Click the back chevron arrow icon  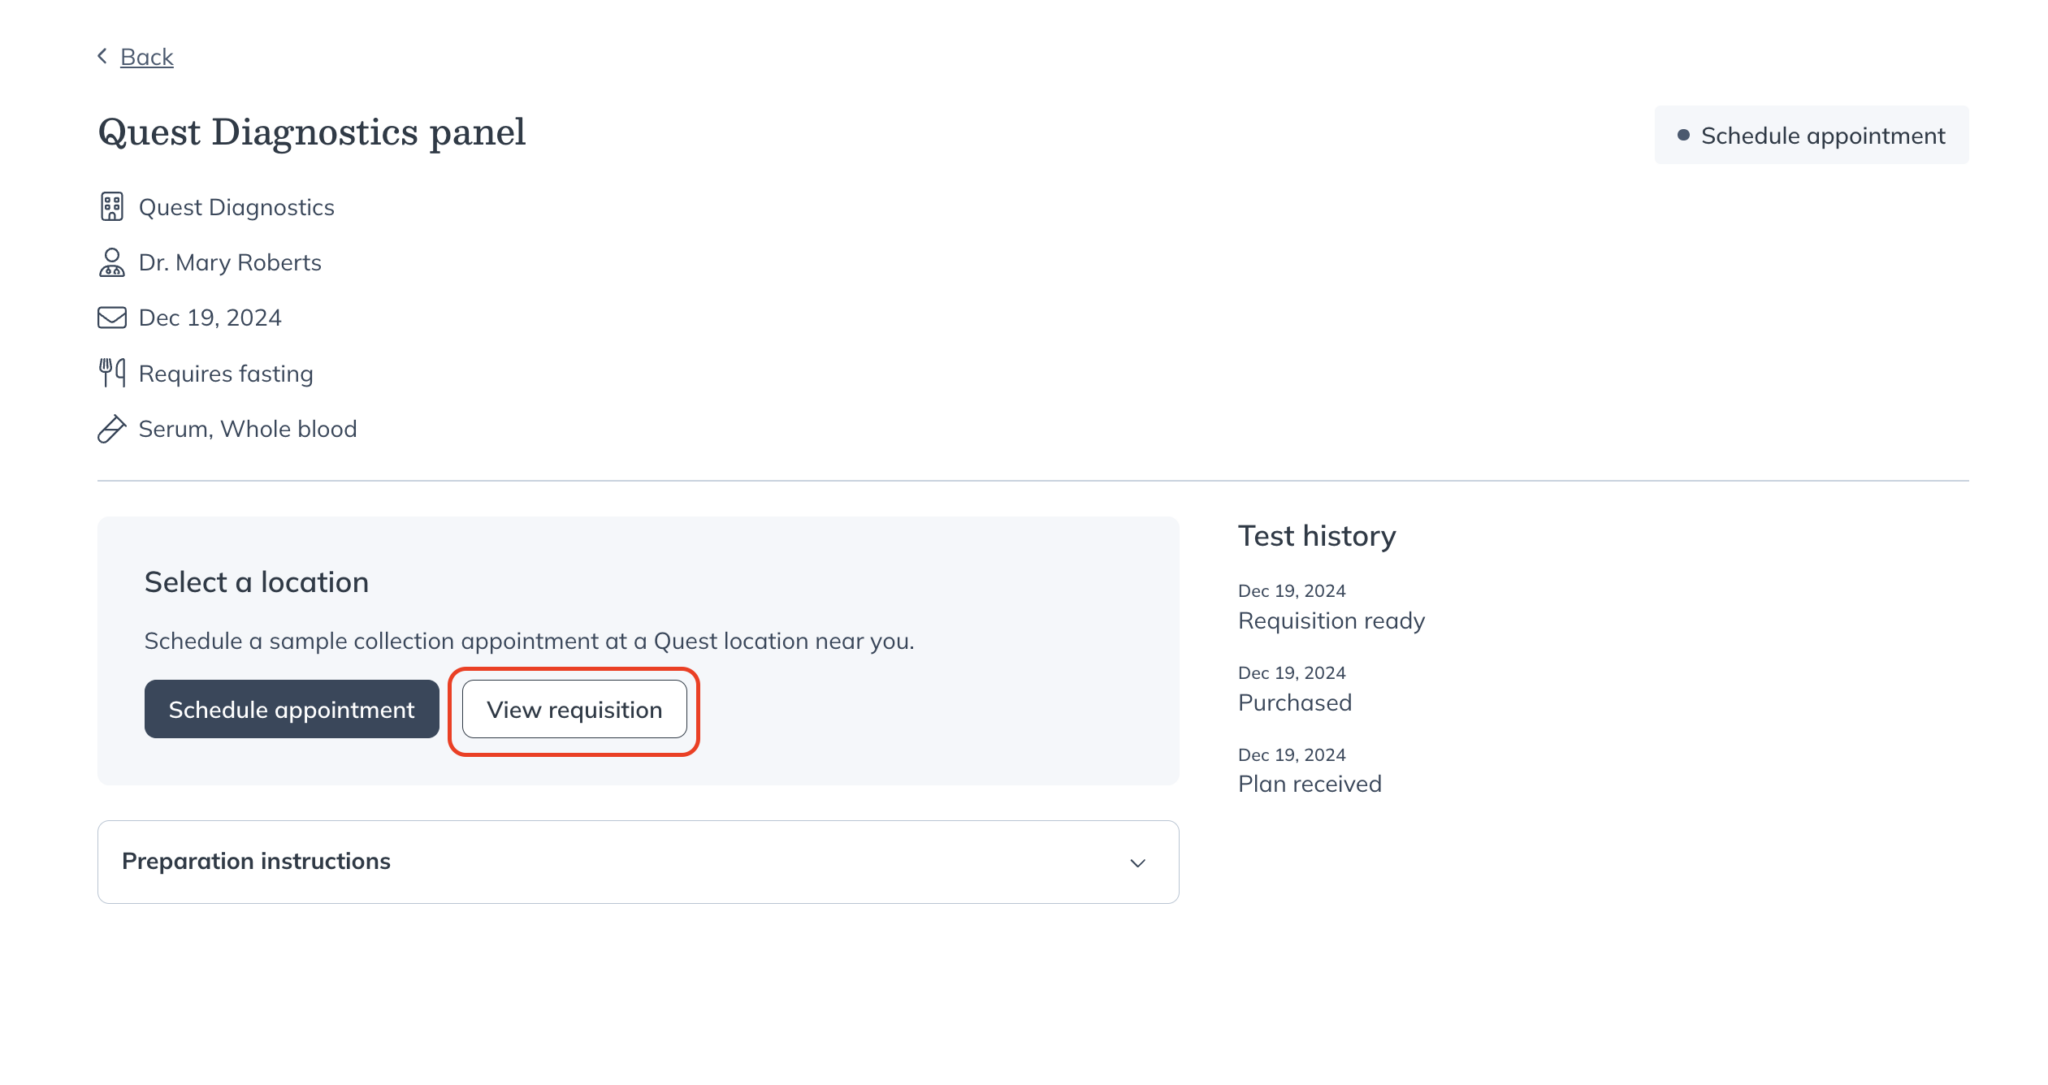click(102, 56)
